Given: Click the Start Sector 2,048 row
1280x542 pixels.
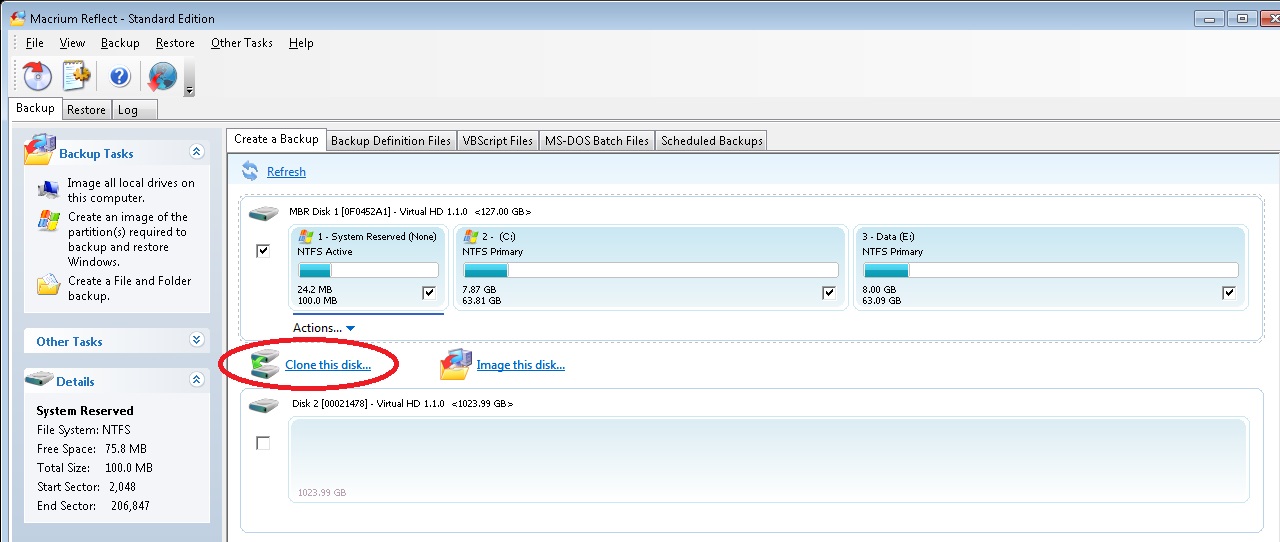Looking at the screenshot, I should point(86,487).
